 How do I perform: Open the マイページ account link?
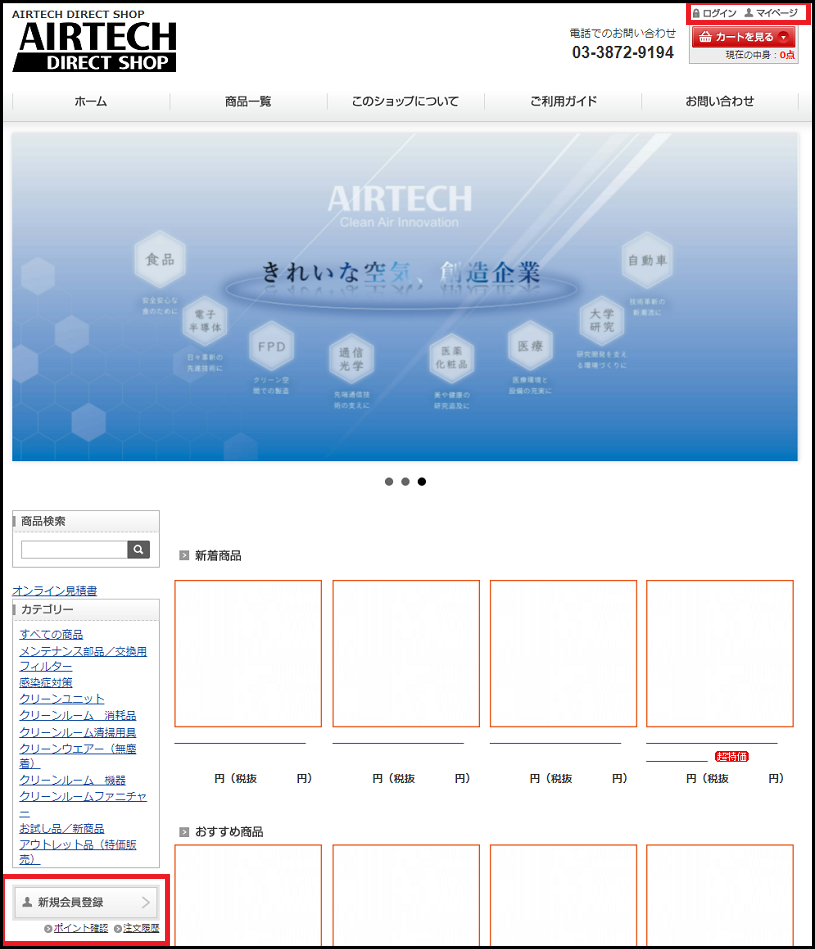[x=771, y=13]
